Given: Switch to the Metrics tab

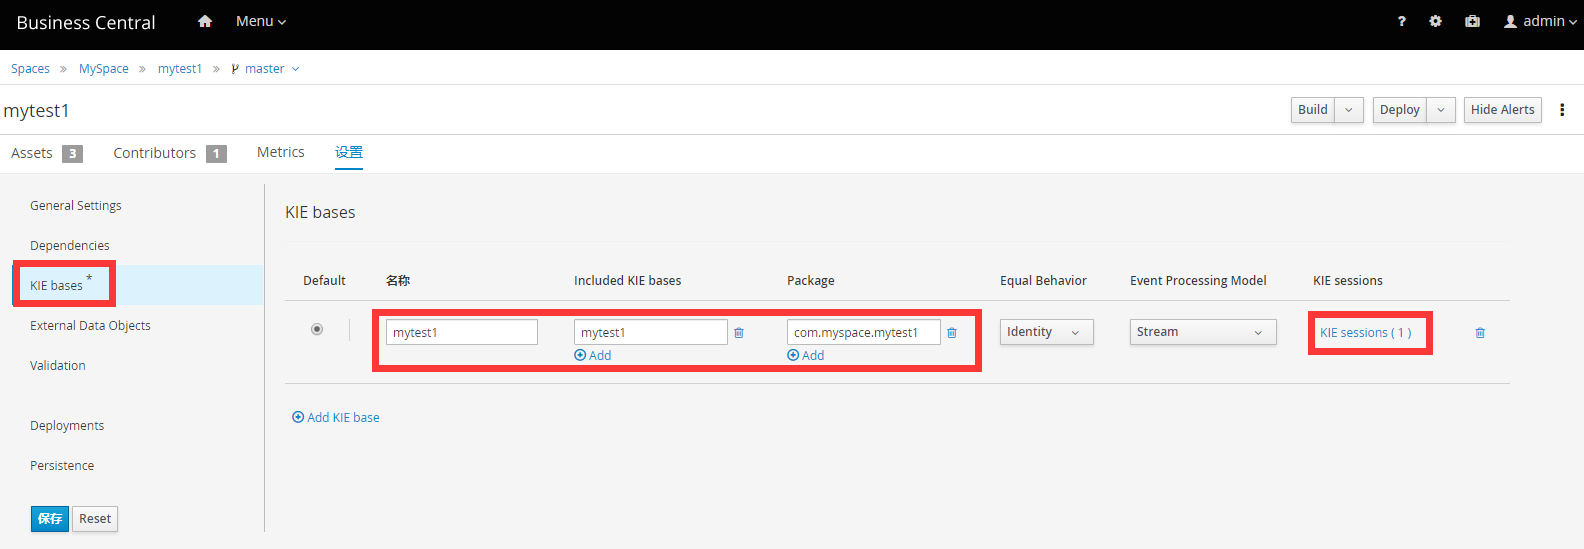Looking at the screenshot, I should 281,152.
